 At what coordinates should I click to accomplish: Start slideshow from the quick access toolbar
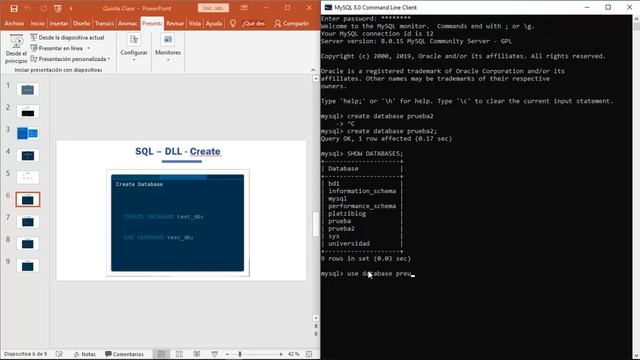pyautogui.click(x=58, y=8)
